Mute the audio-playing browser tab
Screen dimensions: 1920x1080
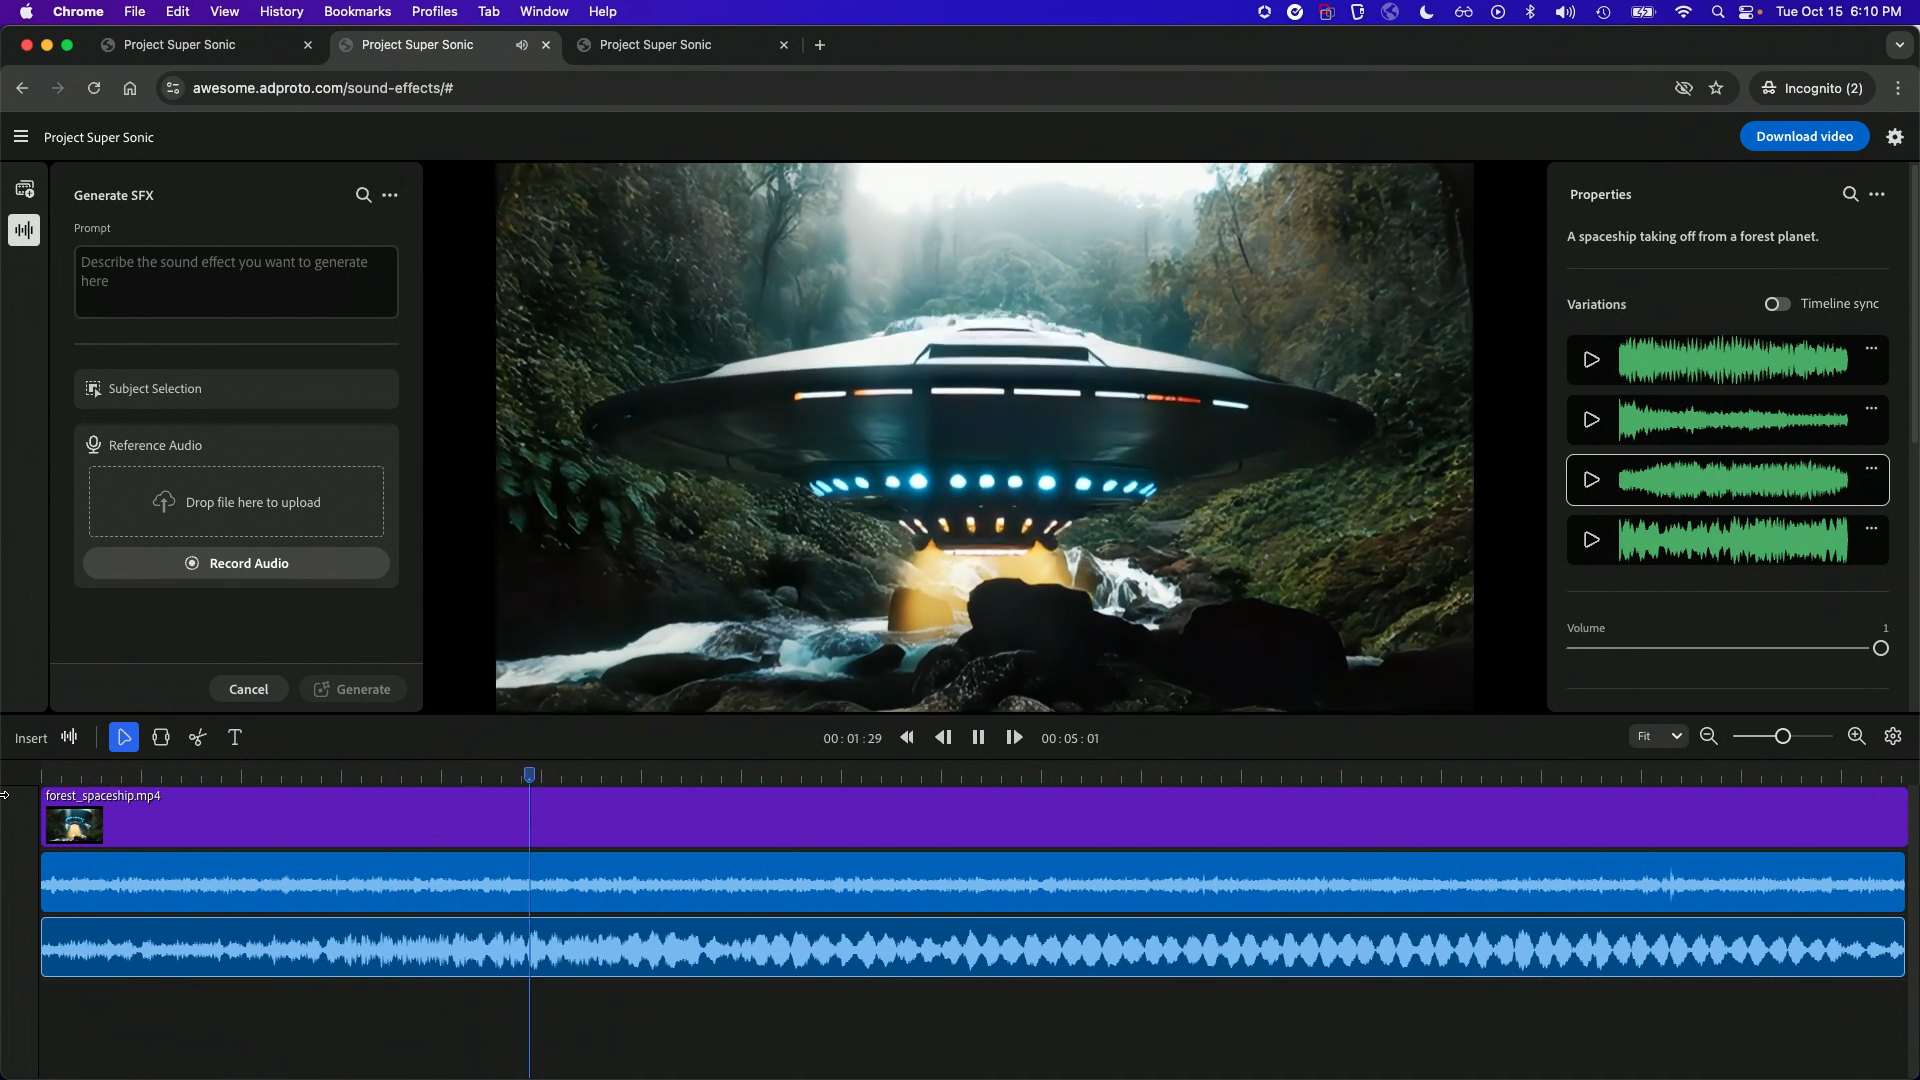[x=521, y=45]
